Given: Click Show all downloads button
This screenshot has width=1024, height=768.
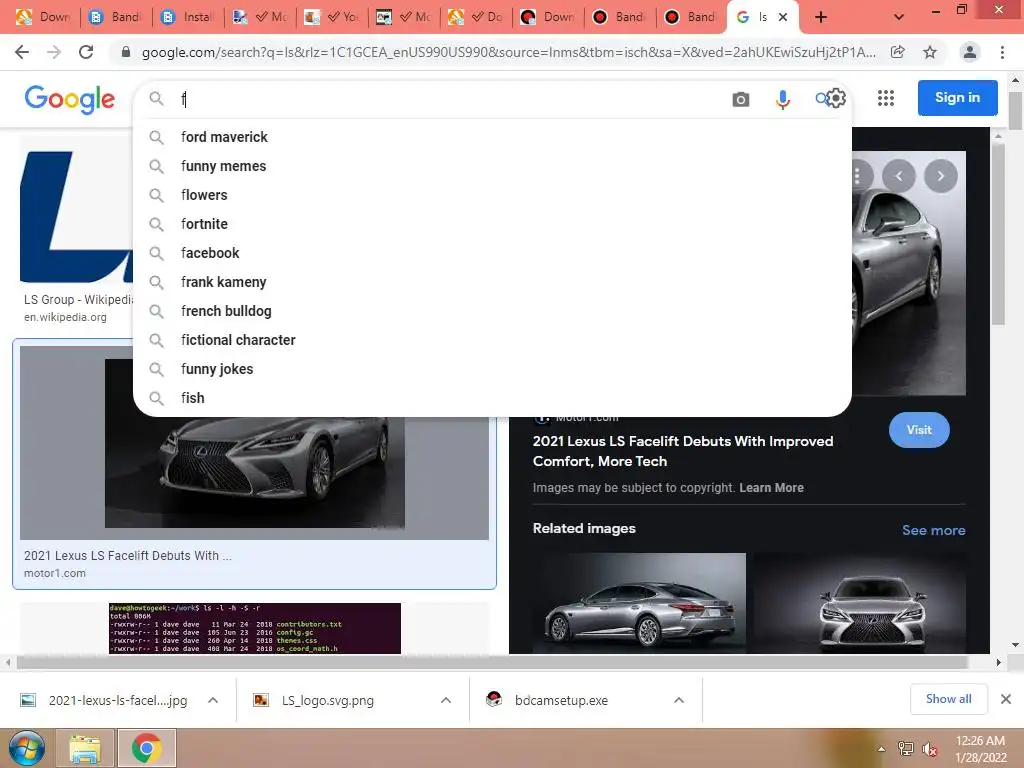Looking at the screenshot, I should click(948, 699).
